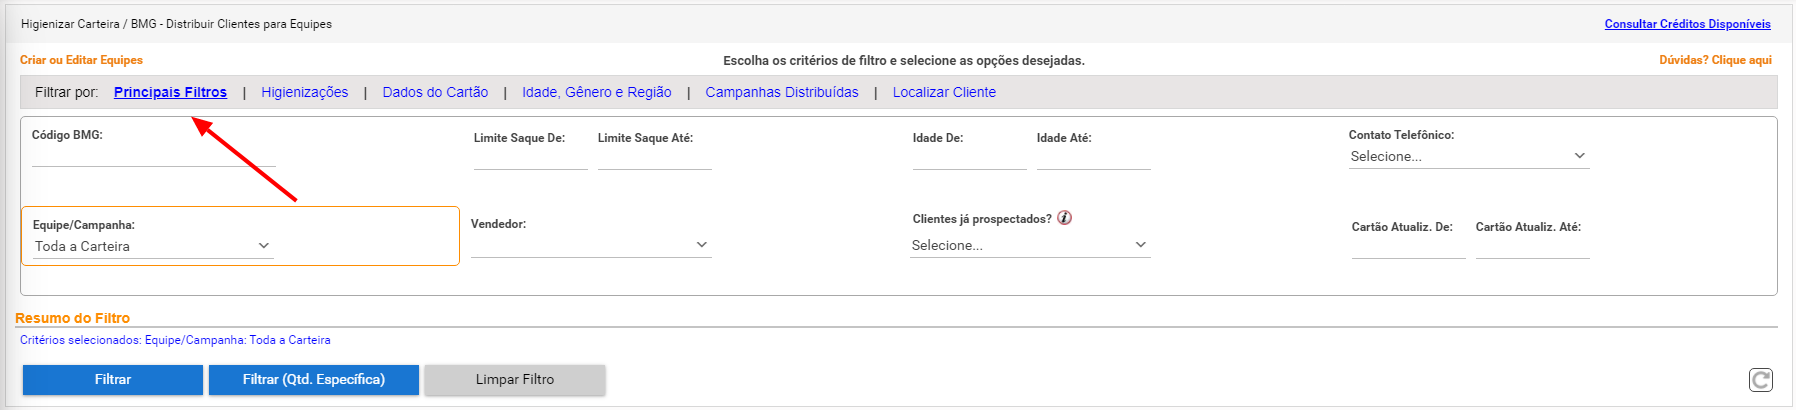Open the Localizar Cliente tab

point(944,92)
